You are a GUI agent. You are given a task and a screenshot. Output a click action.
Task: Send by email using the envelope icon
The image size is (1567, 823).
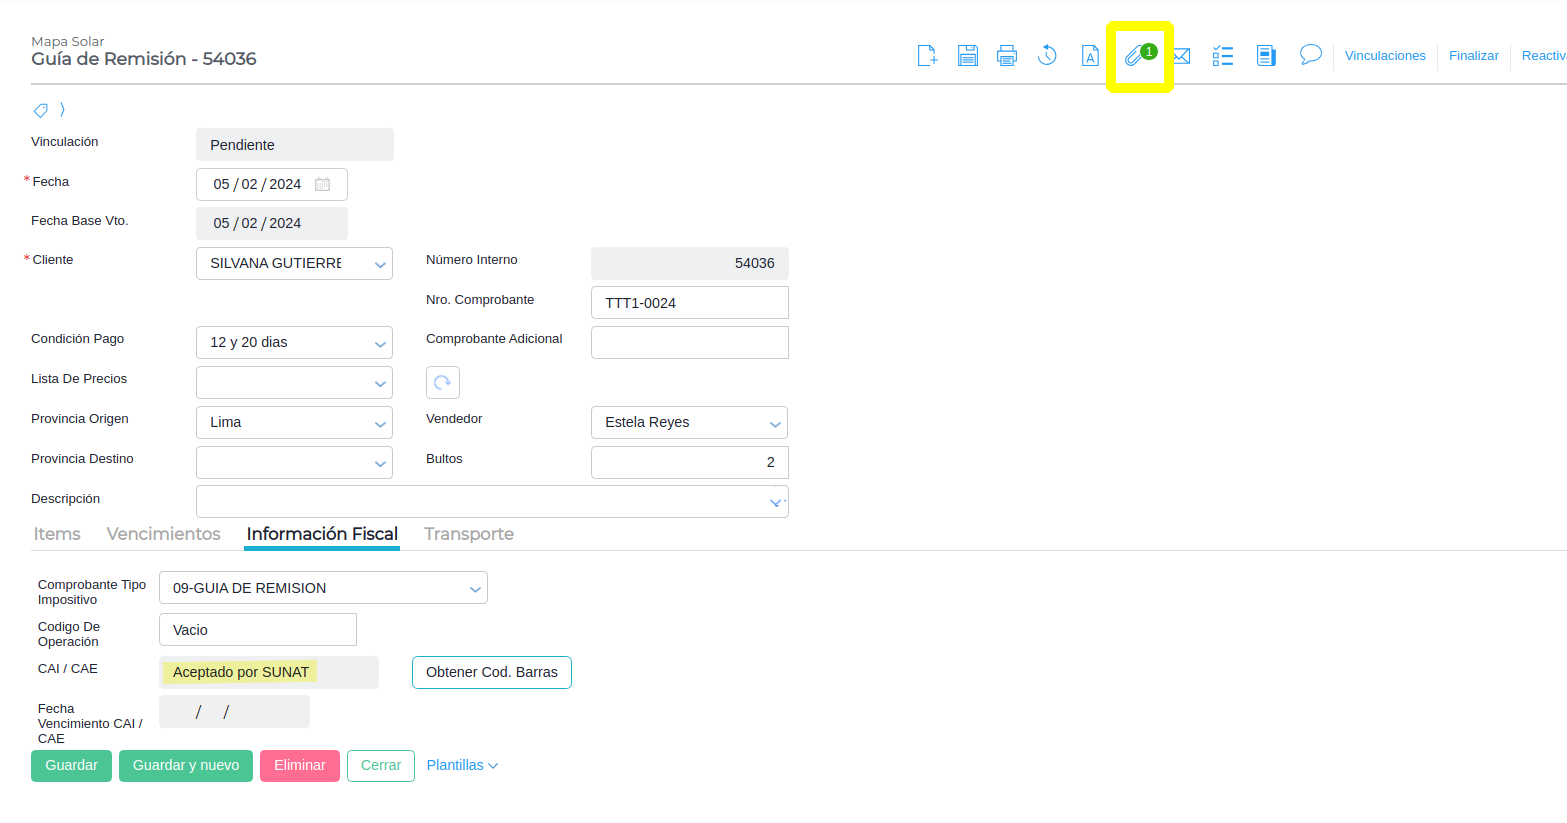tap(1181, 56)
